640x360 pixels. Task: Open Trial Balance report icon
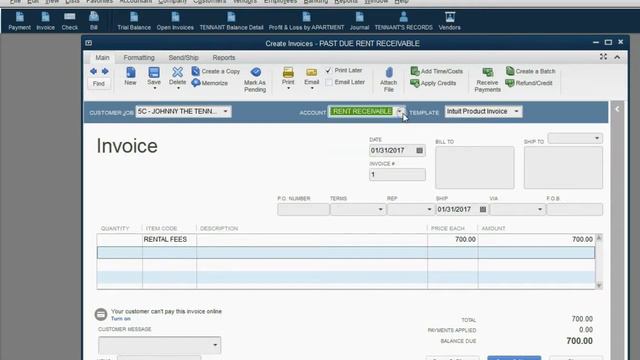134,21
